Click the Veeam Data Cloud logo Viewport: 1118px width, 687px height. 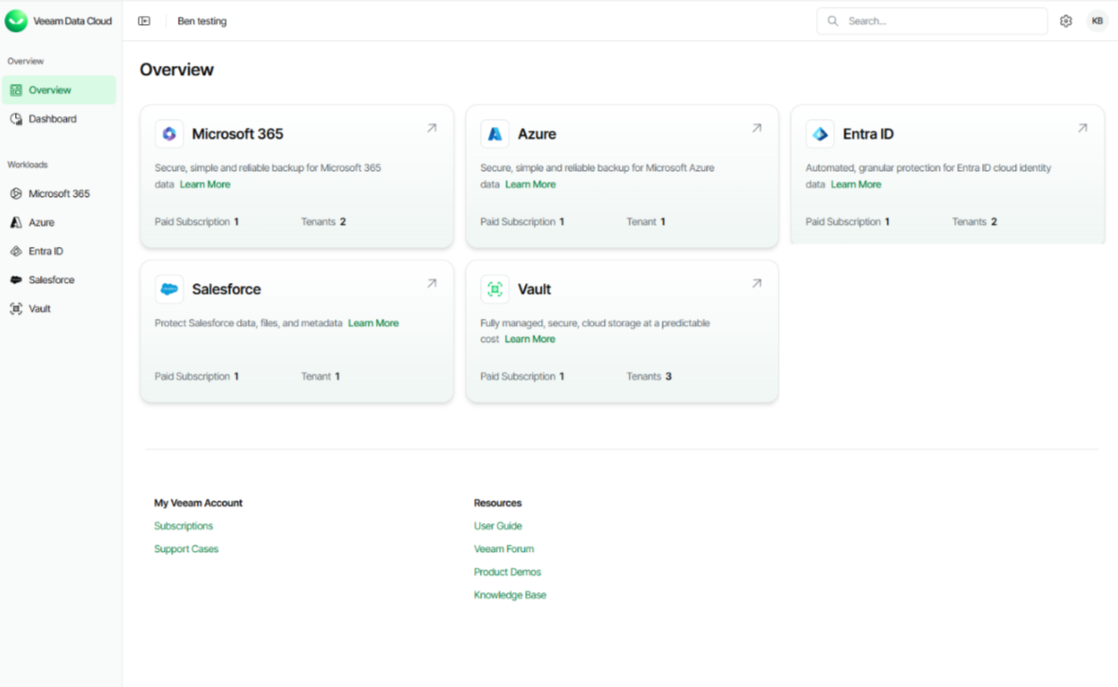[x=17, y=21]
